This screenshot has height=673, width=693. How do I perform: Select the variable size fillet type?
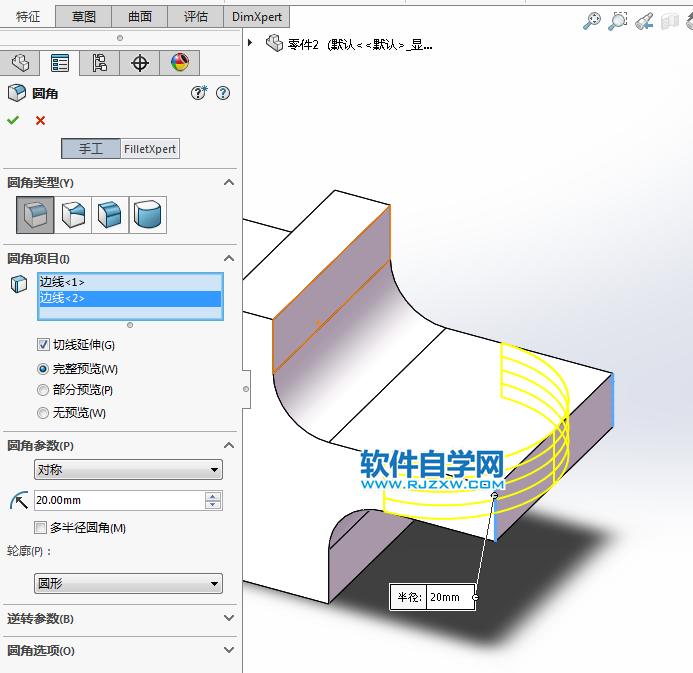pos(73,215)
